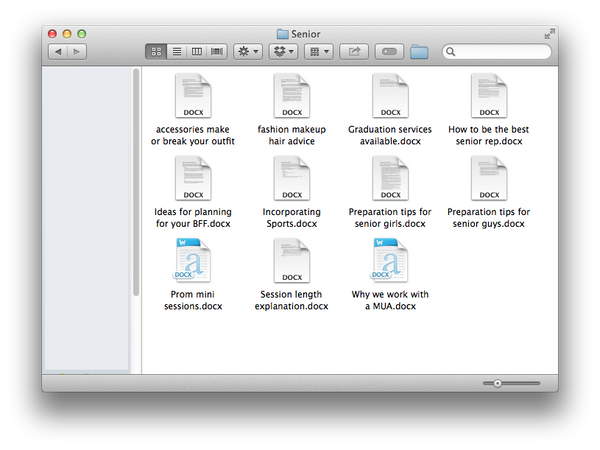This screenshot has height=450, width=600.
Task: Select Incorporating Sports.docx document icon
Action: click(x=291, y=179)
